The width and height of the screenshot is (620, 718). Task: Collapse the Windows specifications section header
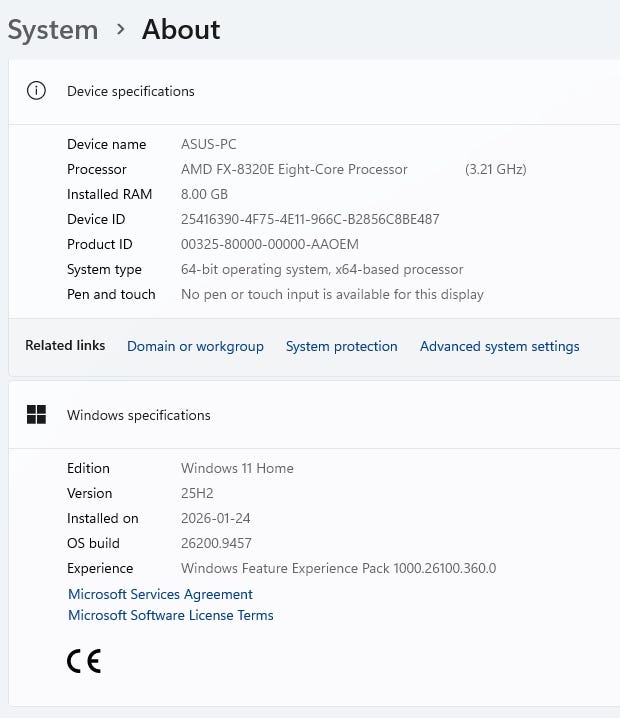[314, 415]
